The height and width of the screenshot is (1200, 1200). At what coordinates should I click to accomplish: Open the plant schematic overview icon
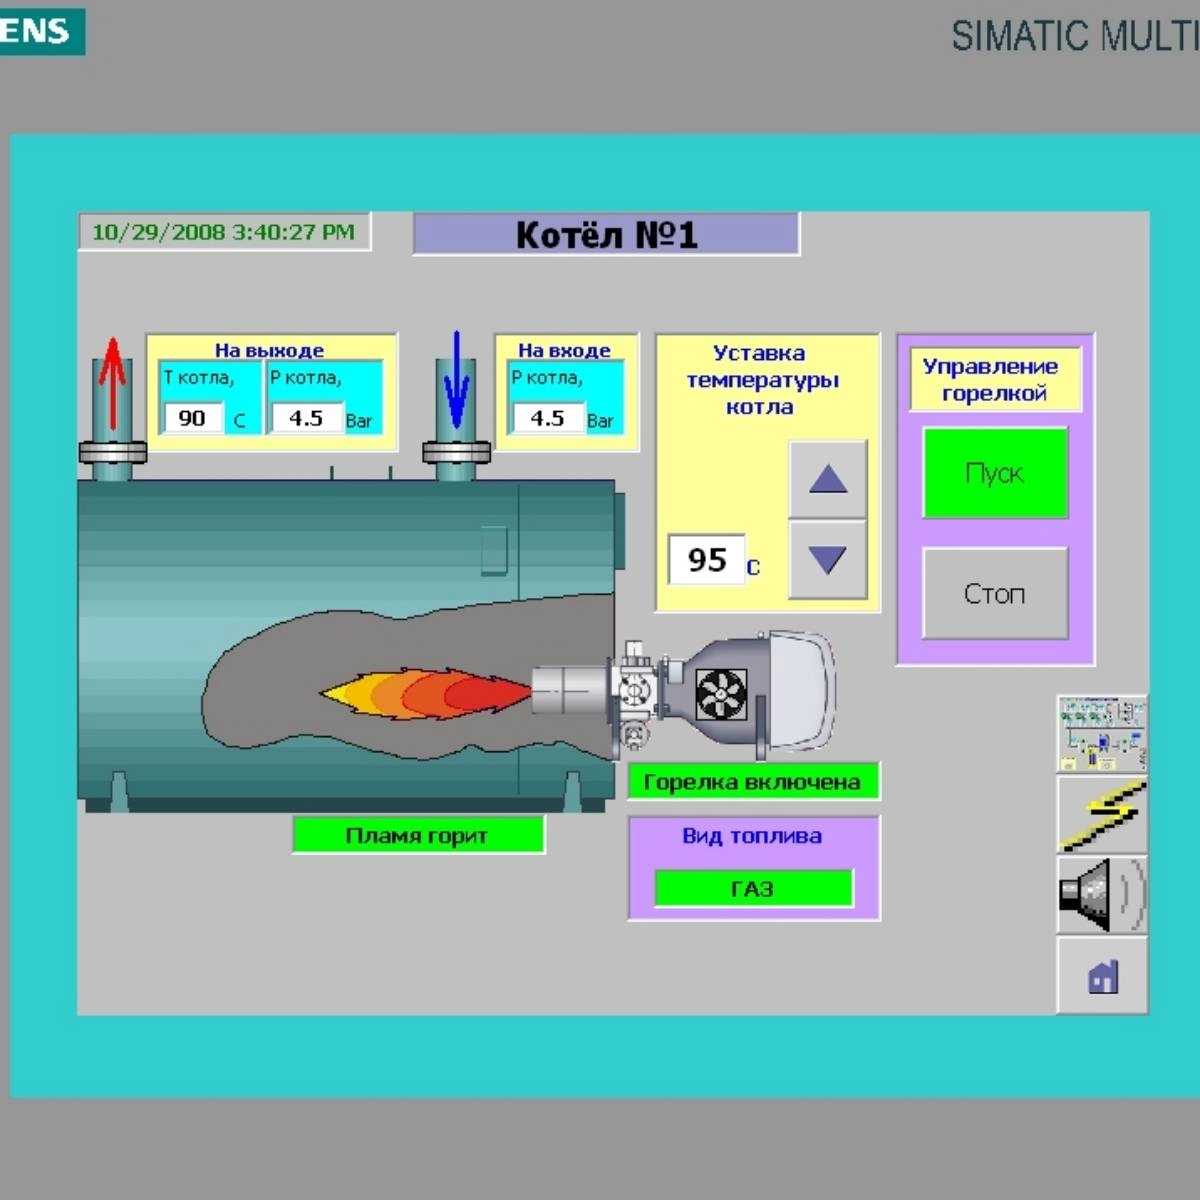pyautogui.click(x=1101, y=734)
